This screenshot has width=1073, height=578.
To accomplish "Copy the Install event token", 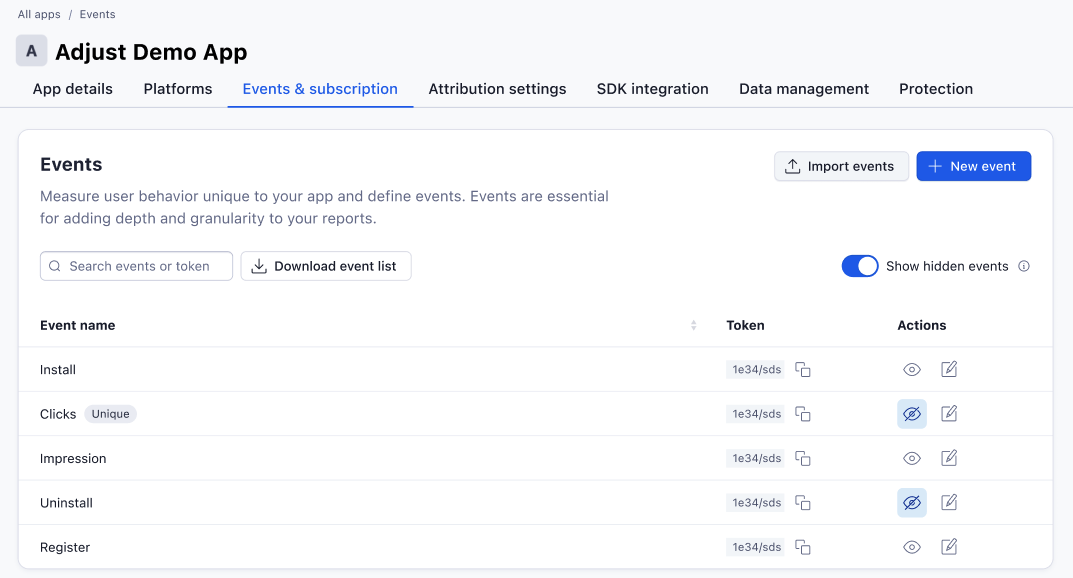I will [x=802, y=370].
